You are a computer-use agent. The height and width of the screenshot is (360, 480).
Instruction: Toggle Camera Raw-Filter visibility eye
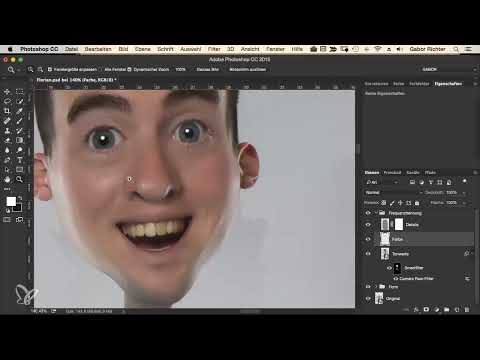click(396, 278)
